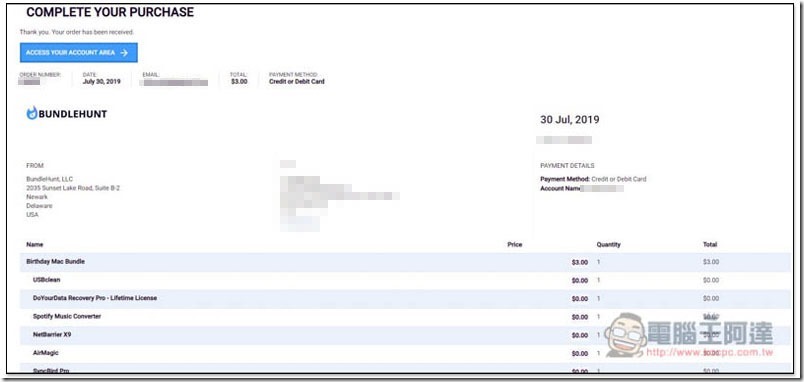Click the Total column header

pyautogui.click(x=710, y=245)
